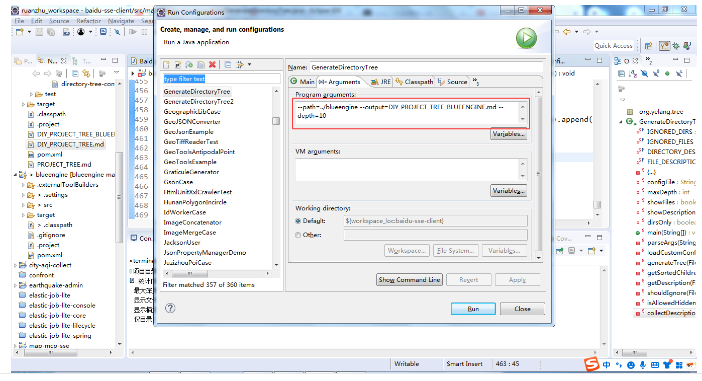Click Save All icon in Eclipse toolbar
Image resolution: width=702 pixels, height=381 pixels.
point(51,32)
